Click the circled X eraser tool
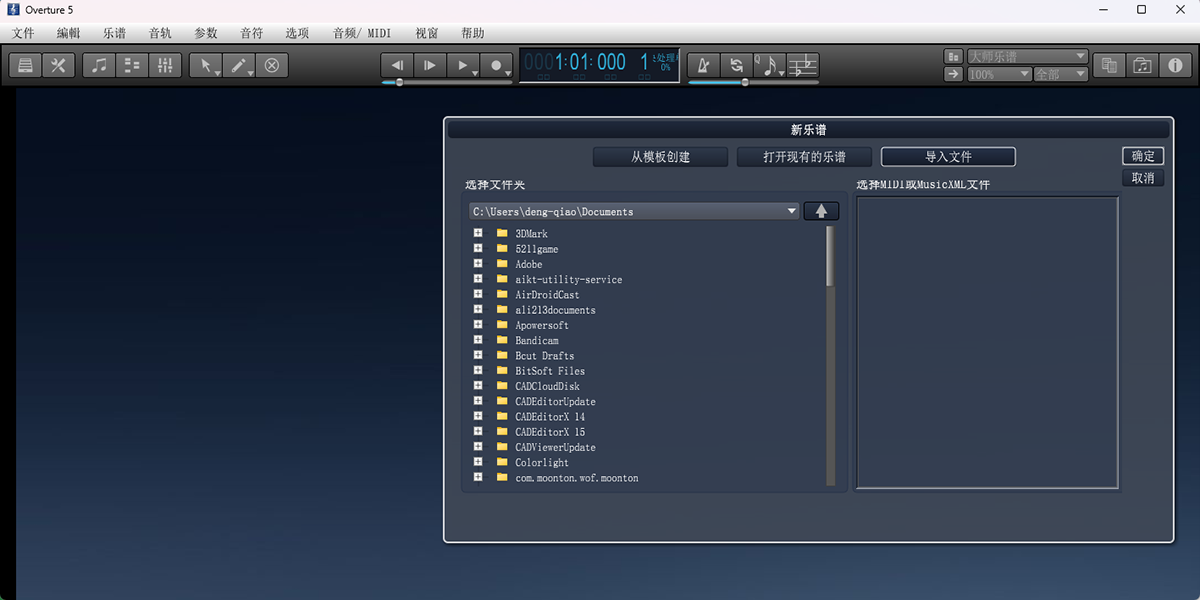 (272, 66)
